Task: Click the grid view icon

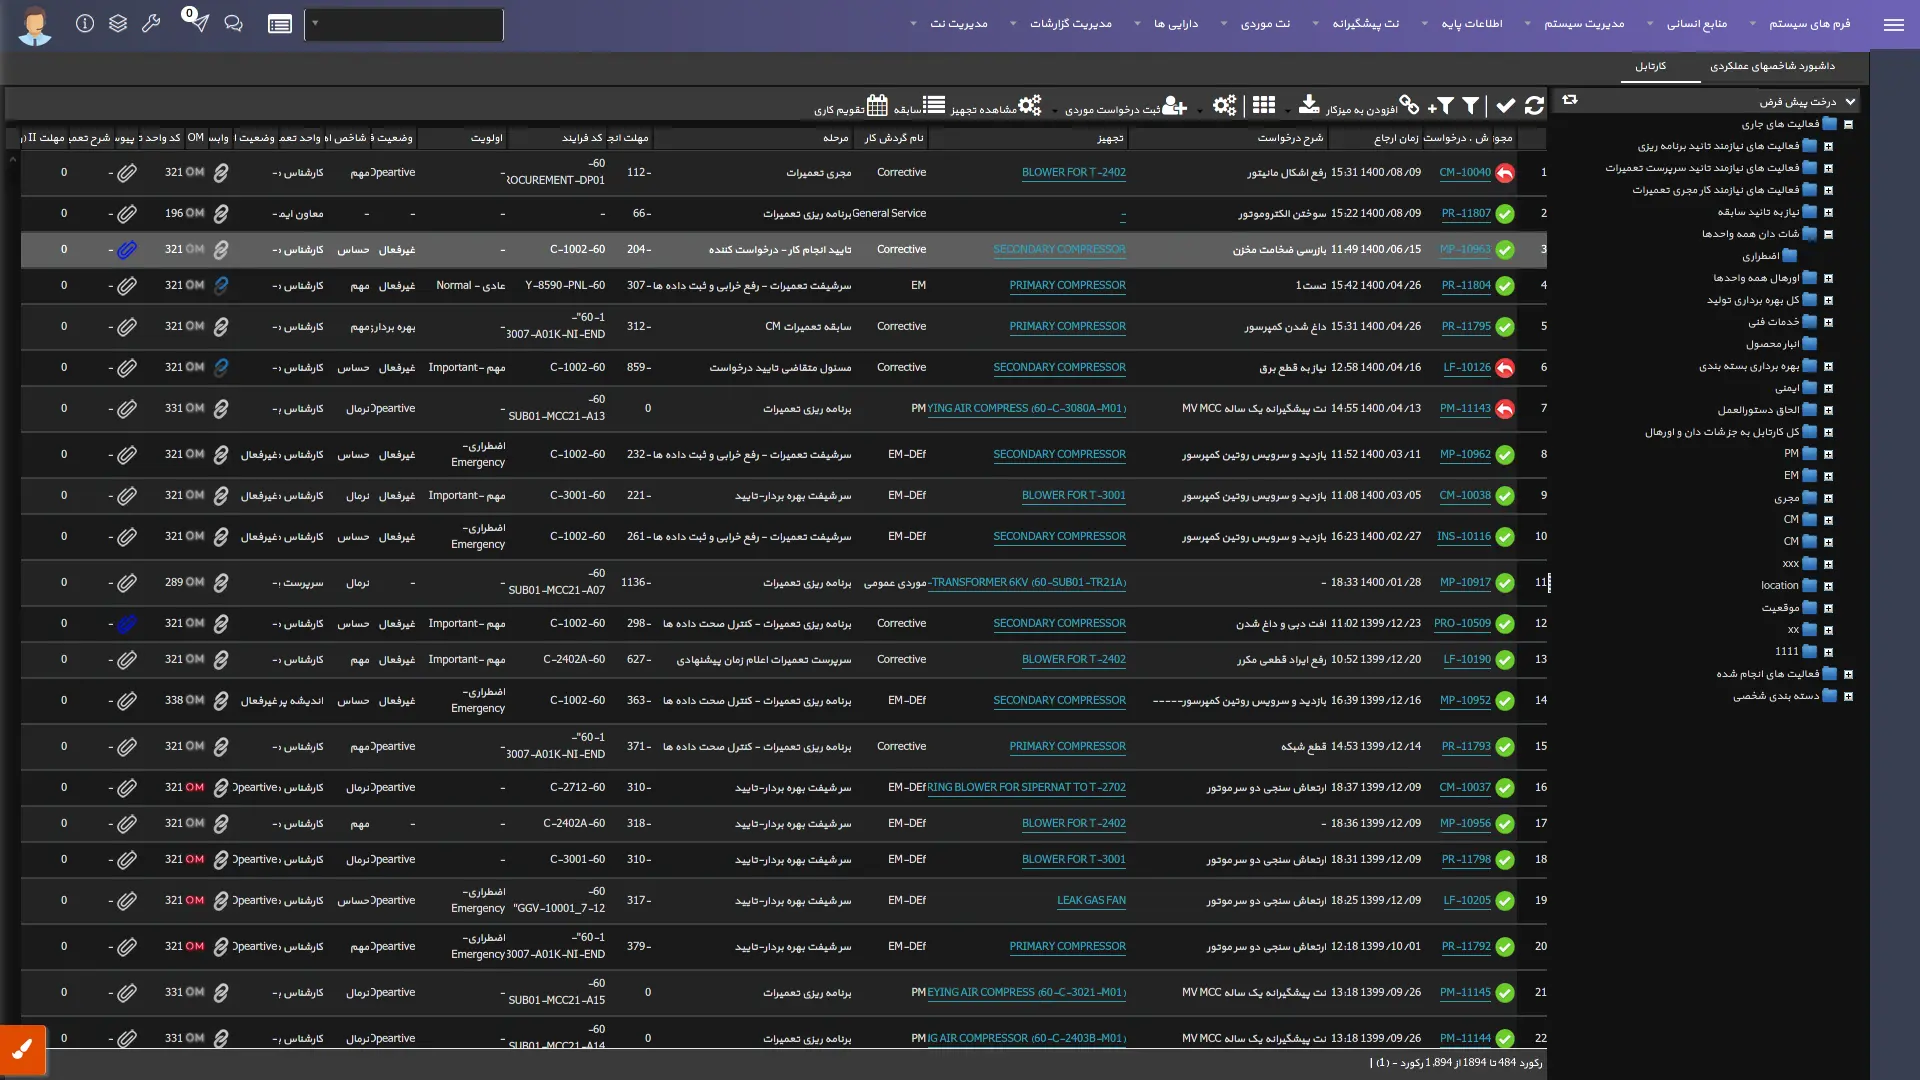Action: point(1263,105)
